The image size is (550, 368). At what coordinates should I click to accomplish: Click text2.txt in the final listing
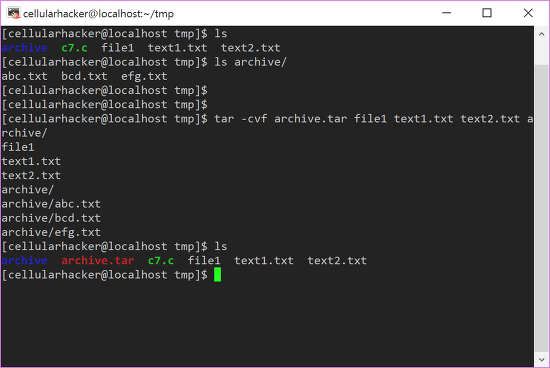click(337, 261)
